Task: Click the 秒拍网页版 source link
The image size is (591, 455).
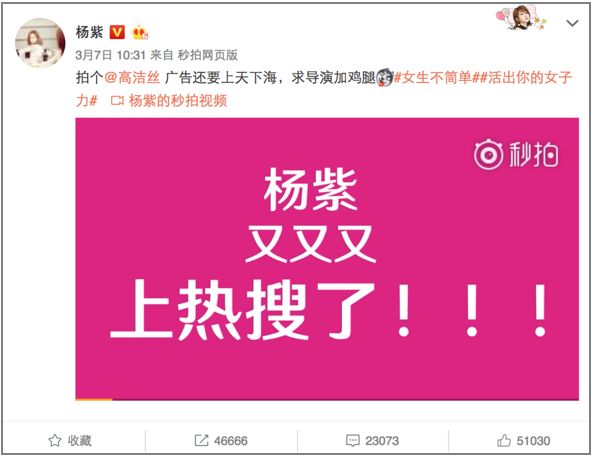Action: pyautogui.click(x=208, y=55)
